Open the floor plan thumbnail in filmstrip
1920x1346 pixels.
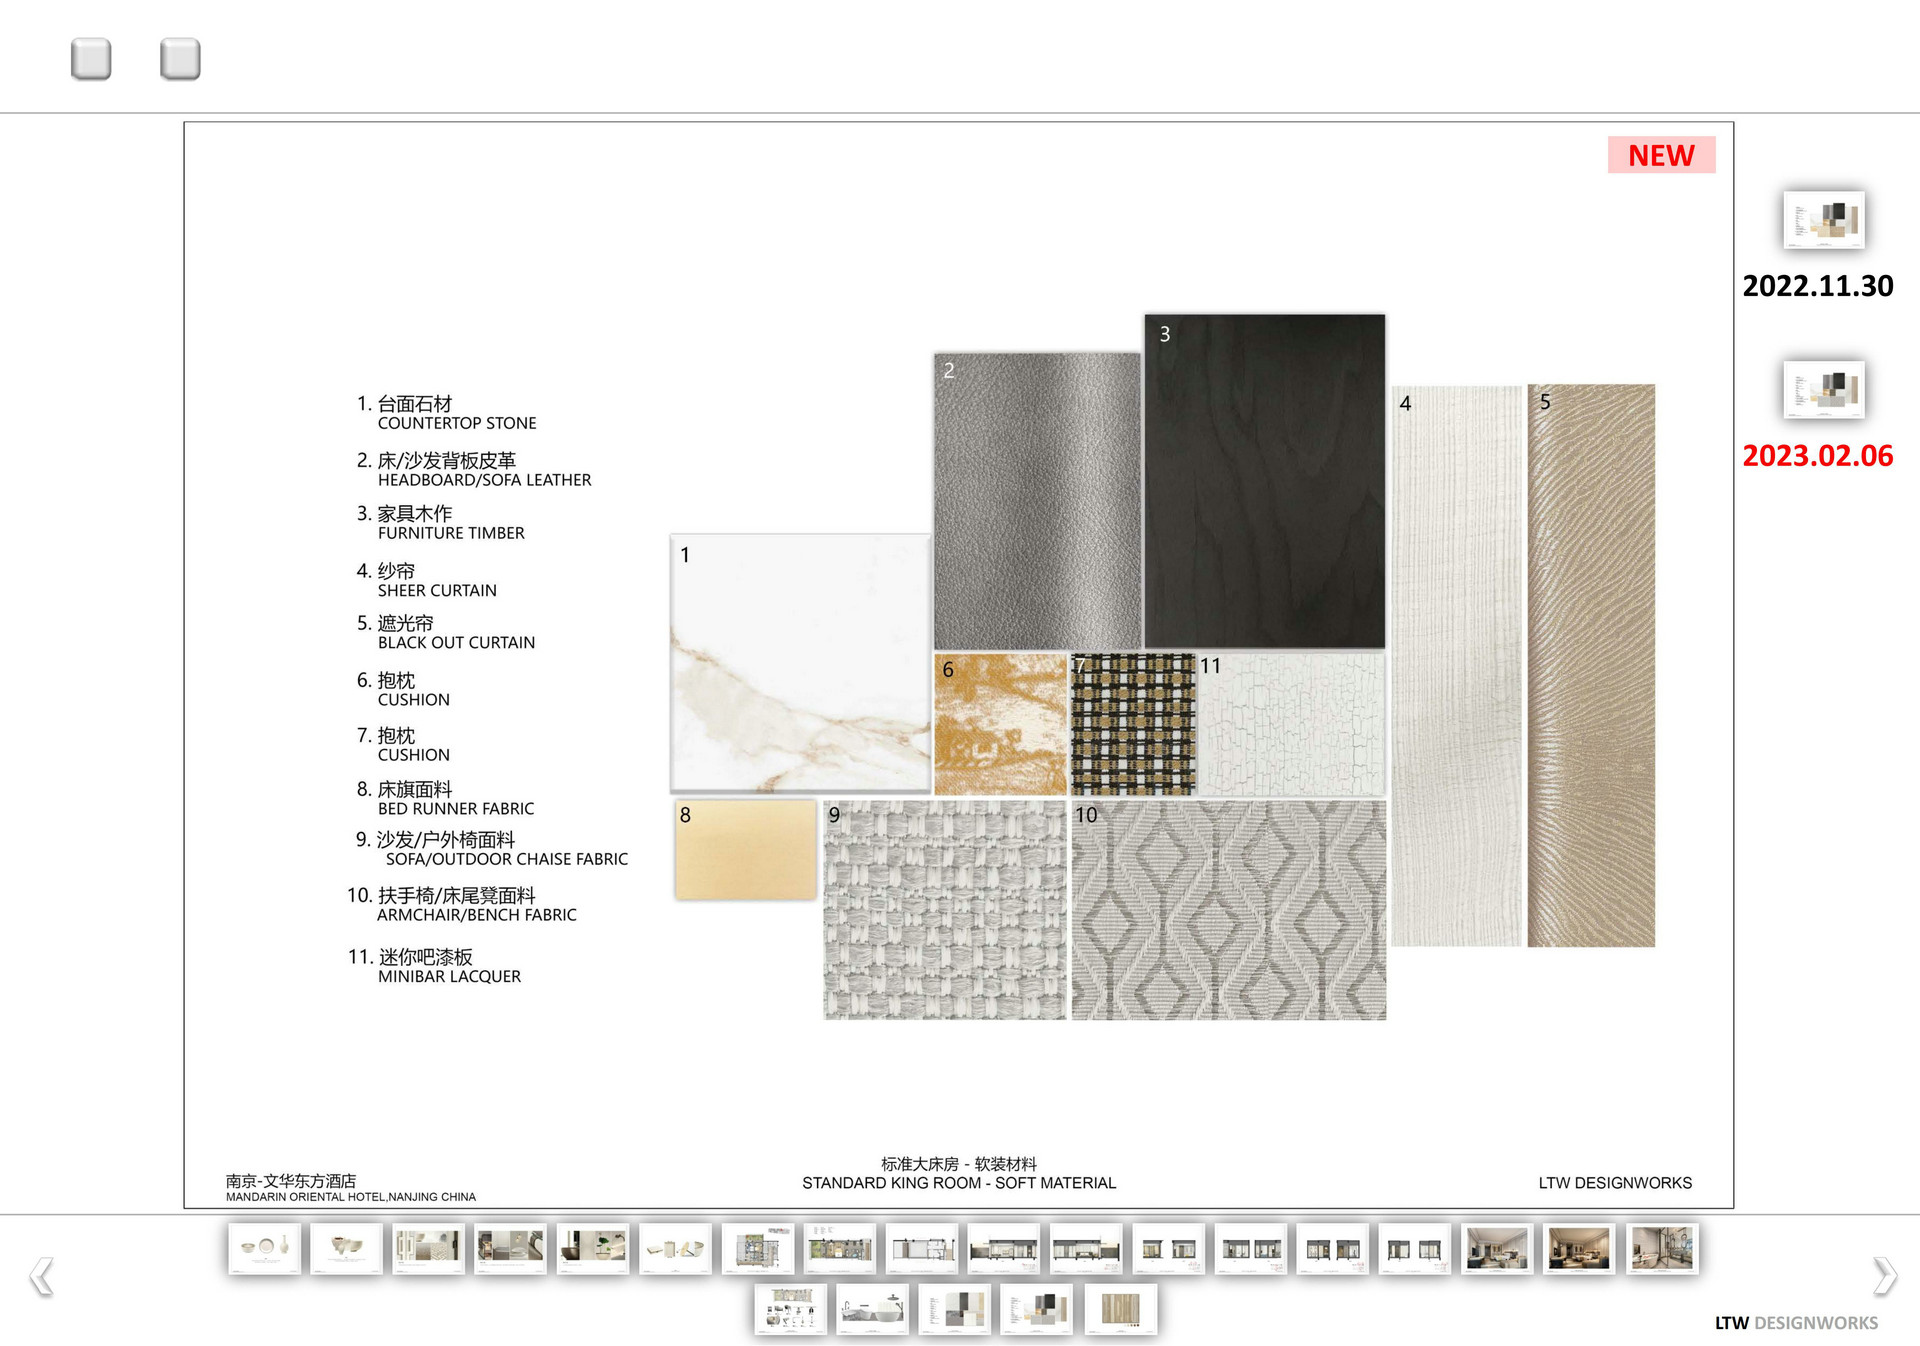coord(758,1249)
